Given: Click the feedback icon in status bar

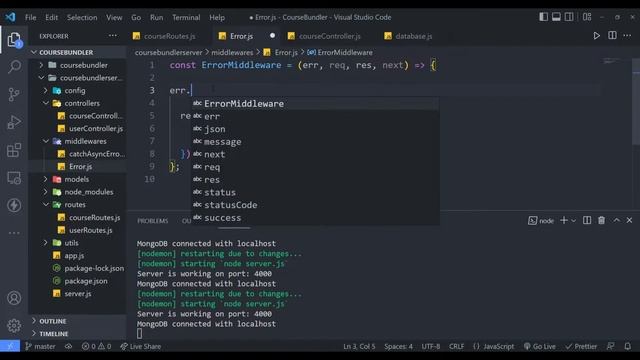Looking at the screenshot, I should click(x=611, y=346).
